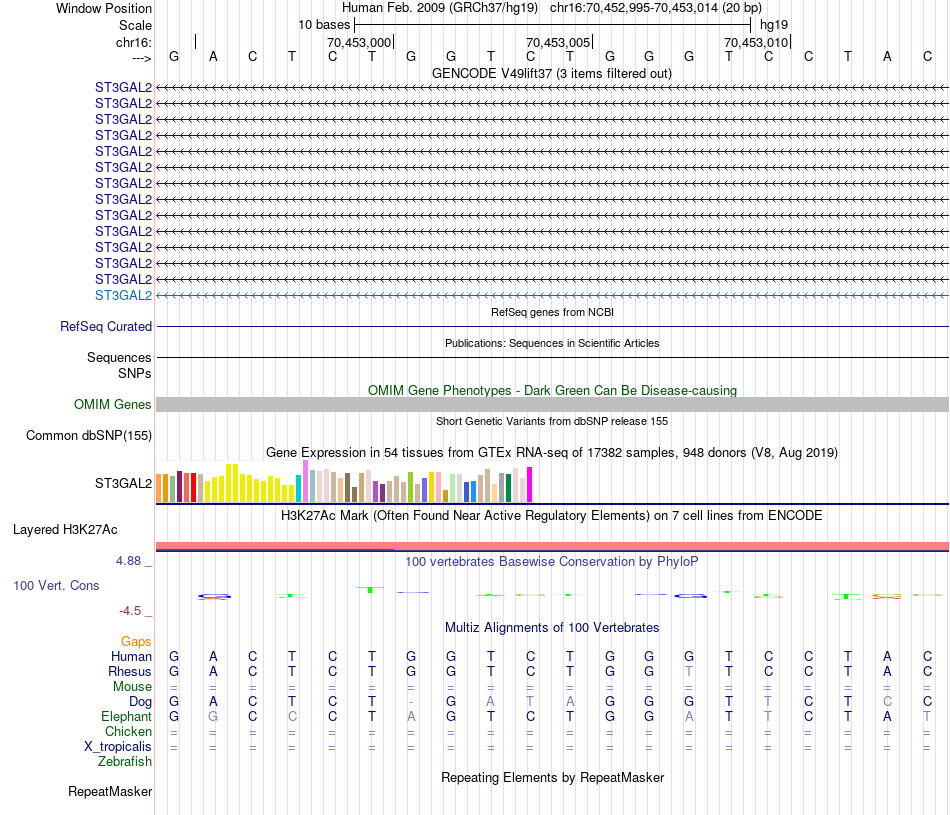
Task: Open 100 vertebrates Basewise Conservation by PhyloP title
Action: (552, 562)
